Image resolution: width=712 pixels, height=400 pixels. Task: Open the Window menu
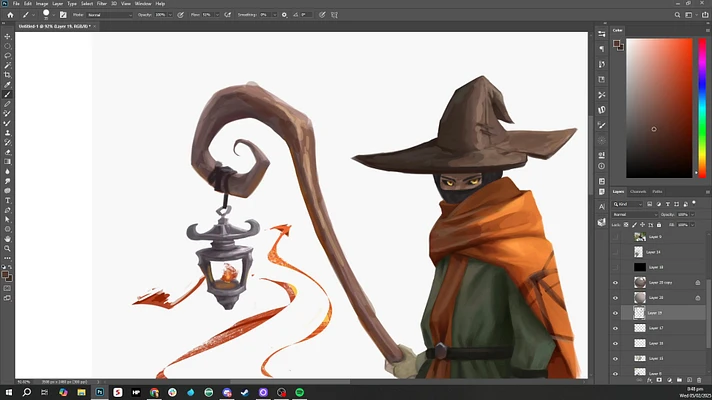pos(143,4)
